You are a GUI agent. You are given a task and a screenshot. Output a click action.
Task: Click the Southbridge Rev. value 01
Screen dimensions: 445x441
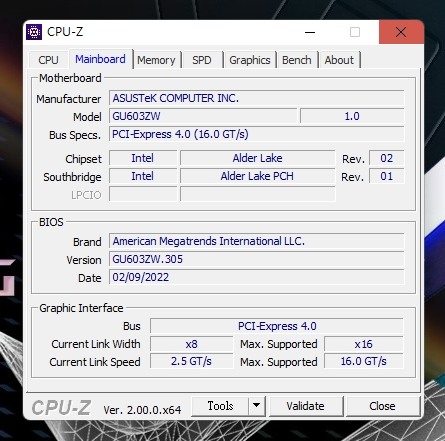tap(387, 176)
